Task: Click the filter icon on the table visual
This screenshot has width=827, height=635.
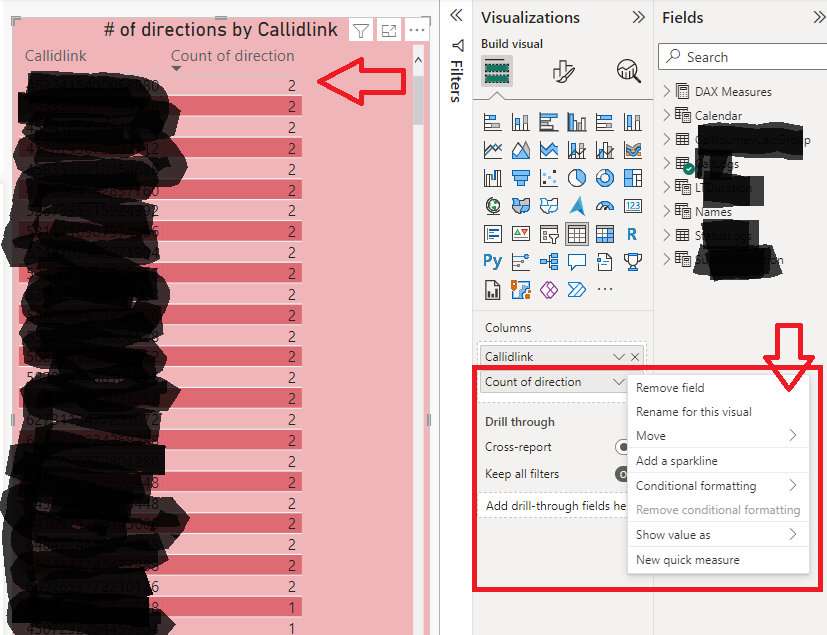Action: [361, 31]
